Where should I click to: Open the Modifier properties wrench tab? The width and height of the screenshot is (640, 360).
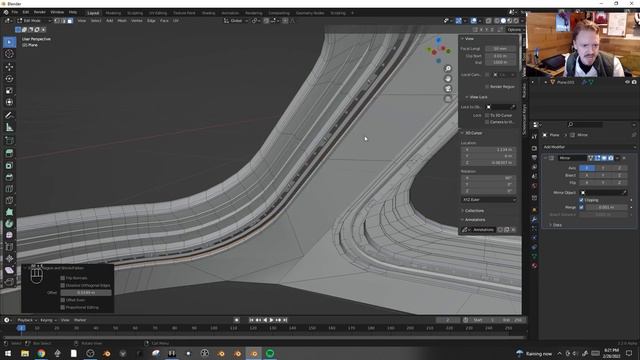534,220
